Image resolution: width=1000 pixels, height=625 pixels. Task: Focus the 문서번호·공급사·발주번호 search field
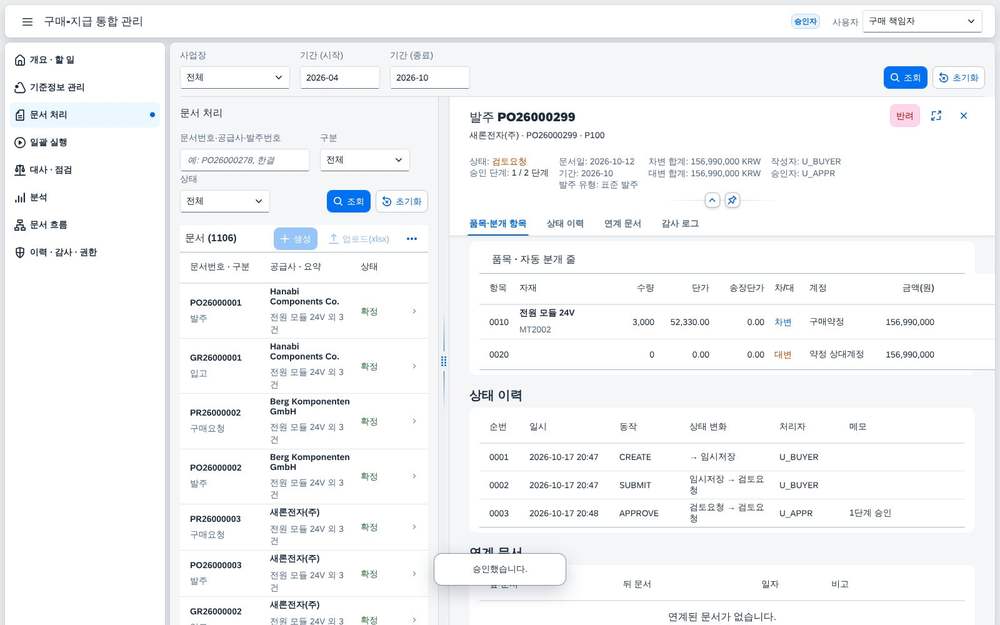point(245,160)
